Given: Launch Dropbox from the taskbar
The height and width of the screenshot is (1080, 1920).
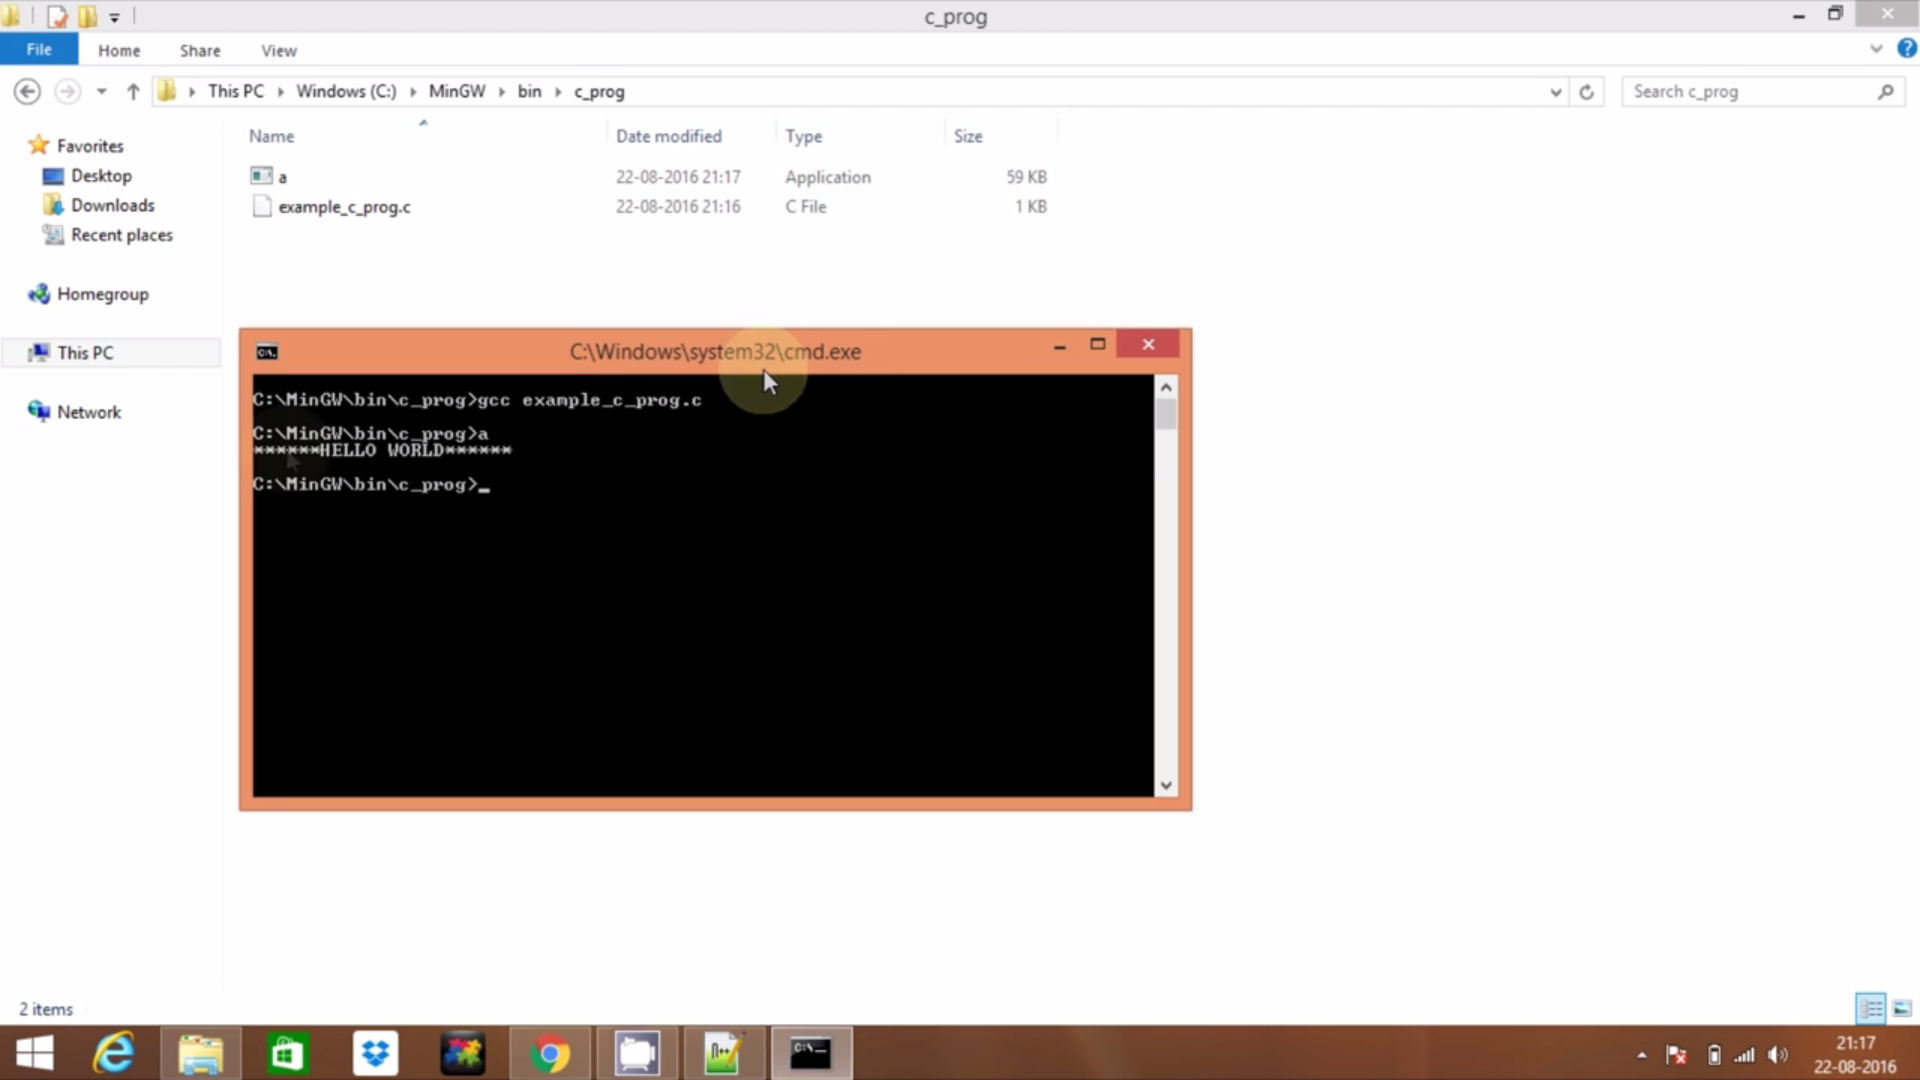Looking at the screenshot, I should pos(375,1053).
